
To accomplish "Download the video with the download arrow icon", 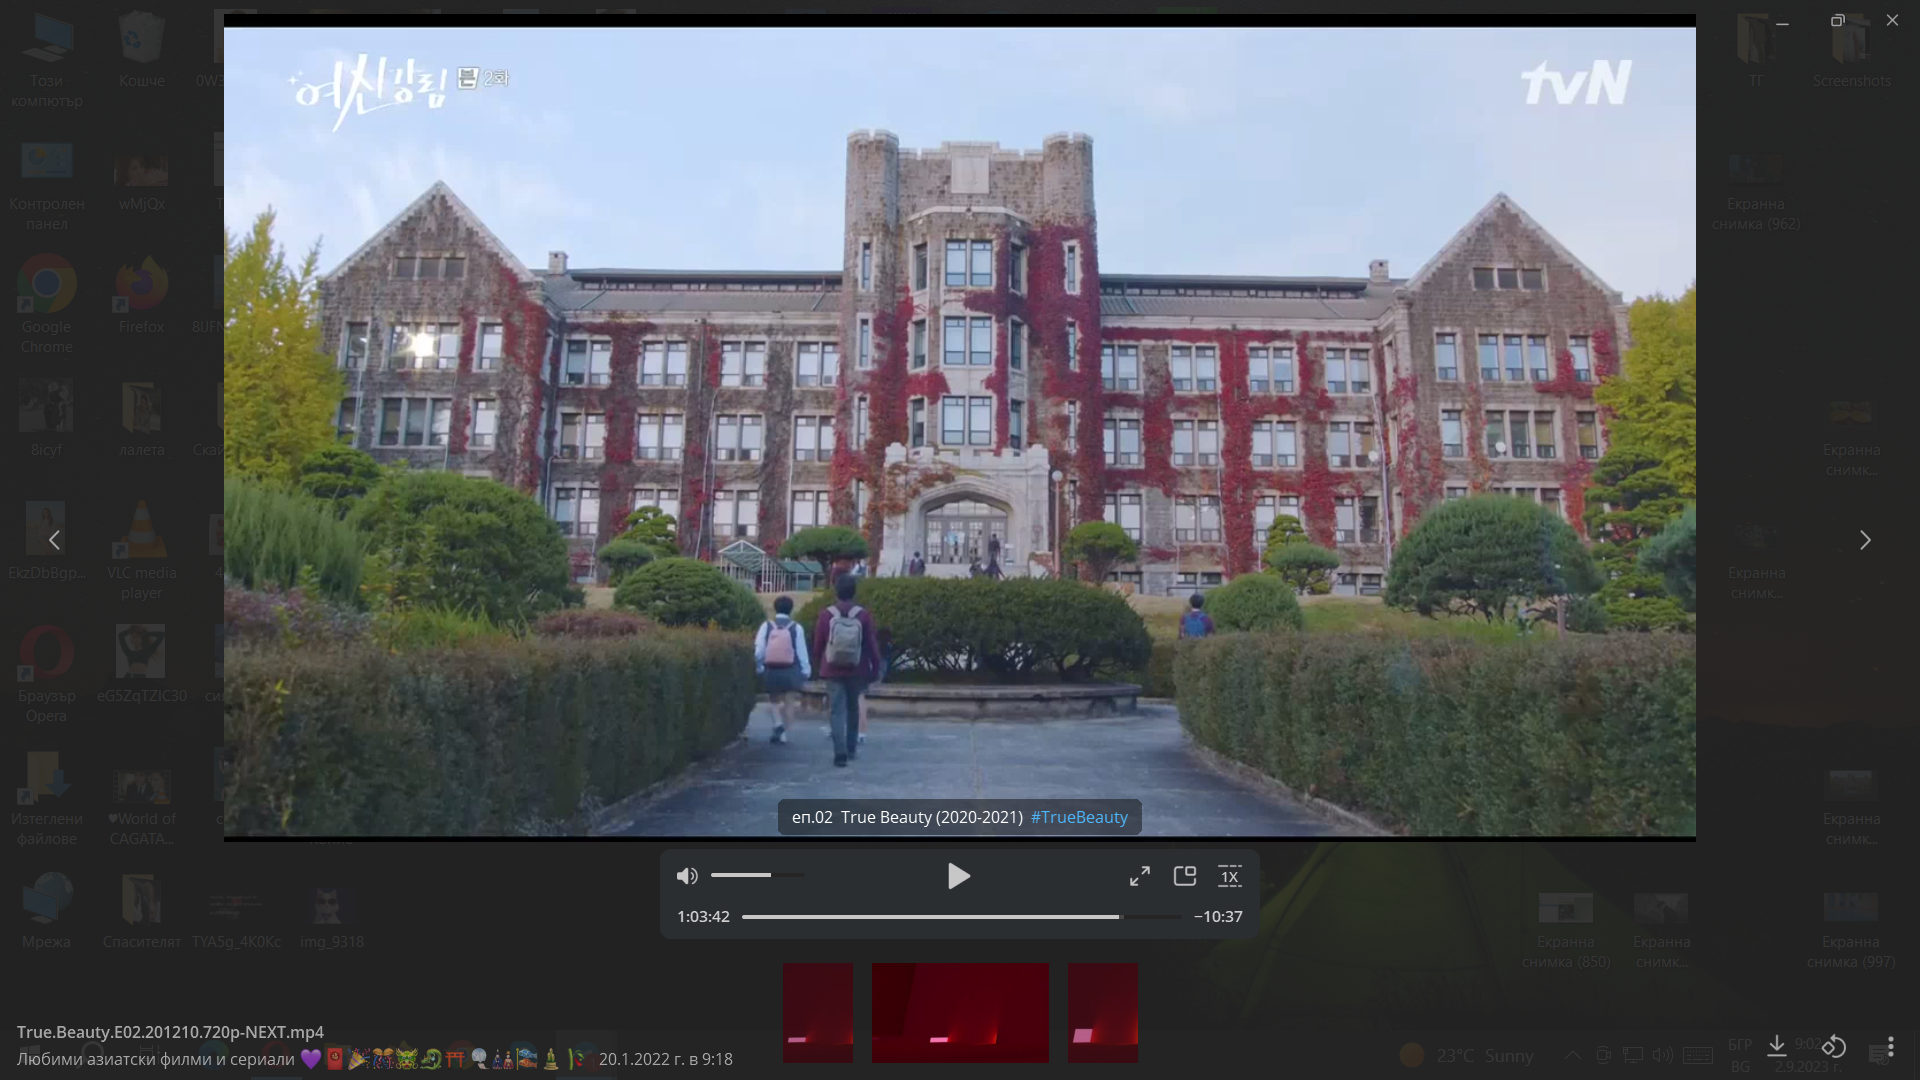I will pyautogui.click(x=1777, y=1046).
